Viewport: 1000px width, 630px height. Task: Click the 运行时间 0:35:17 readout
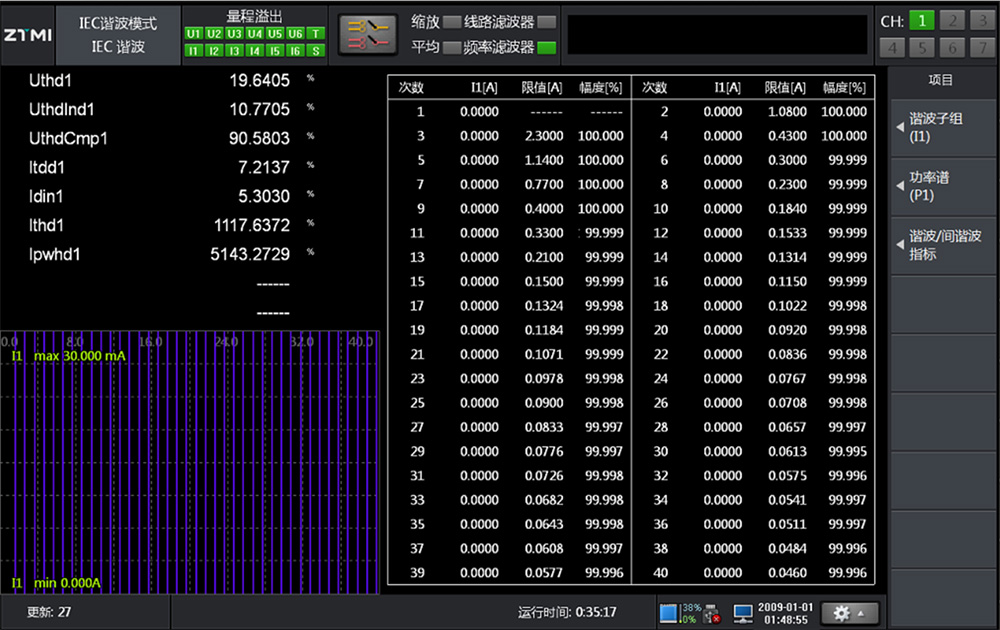pos(567,613)
